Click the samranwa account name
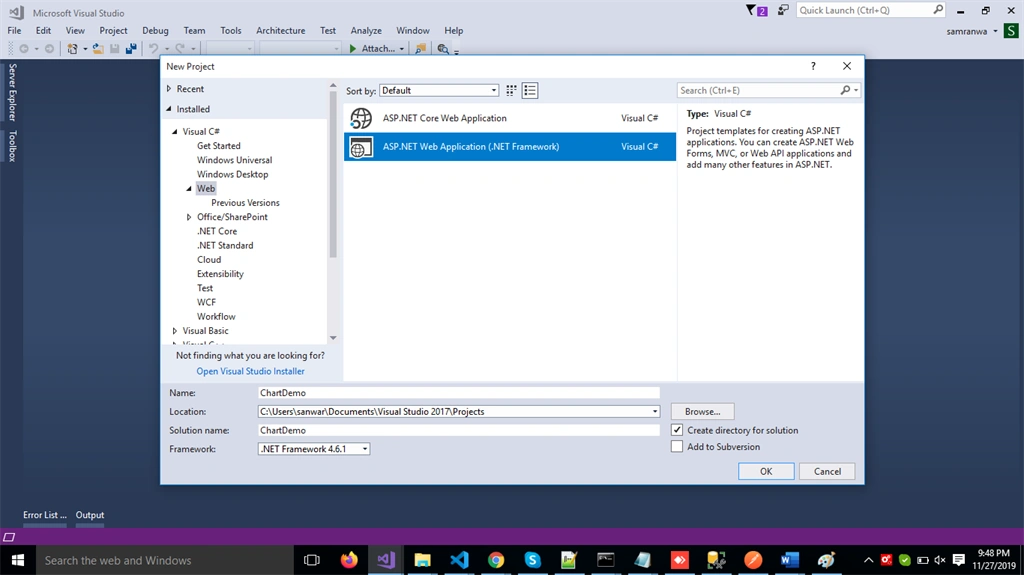Image resolution: width=1024 pixels, height=575 pixels. [x=967, y=31]
